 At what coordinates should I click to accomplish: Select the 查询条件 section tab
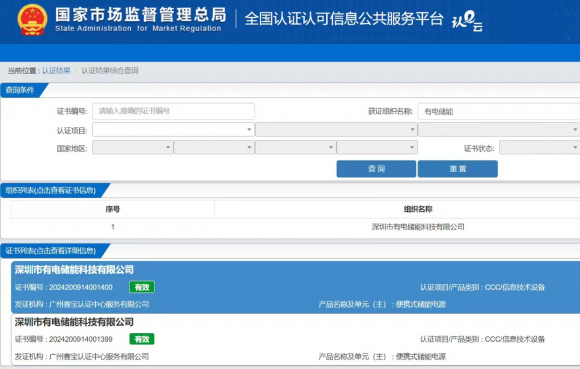[20, 90]
